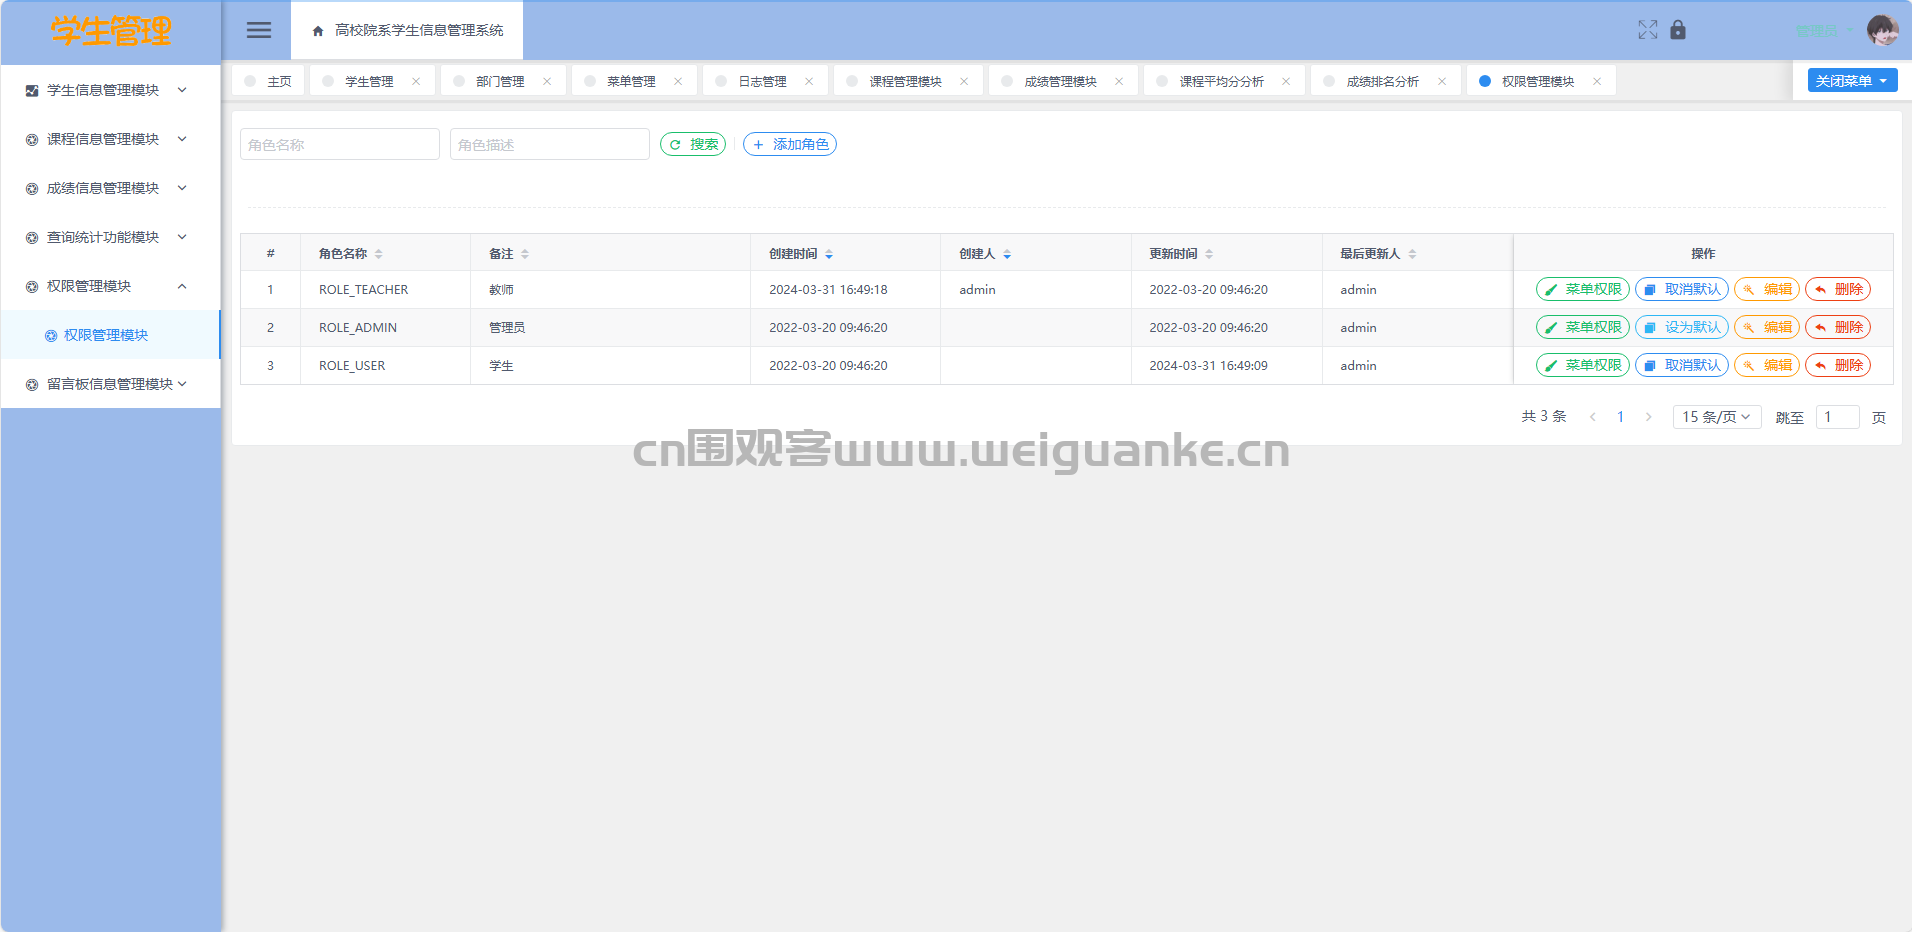
Task: Click the lock screen icon
Action: coord(1678,30)
